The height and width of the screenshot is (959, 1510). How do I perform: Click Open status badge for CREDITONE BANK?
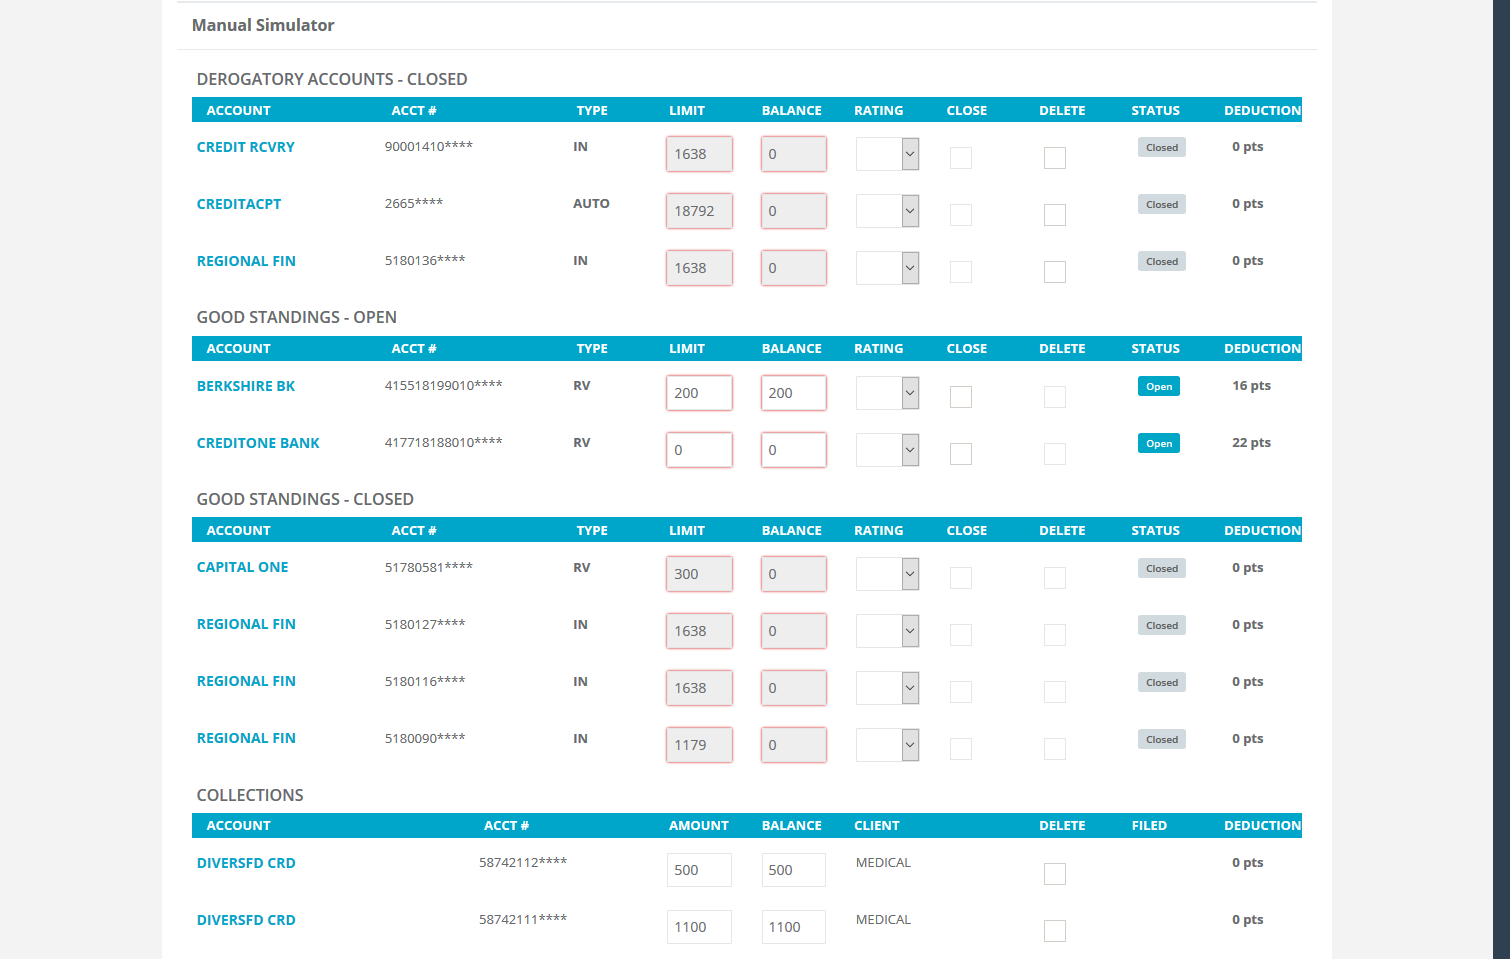click(x=1158, y=443)
